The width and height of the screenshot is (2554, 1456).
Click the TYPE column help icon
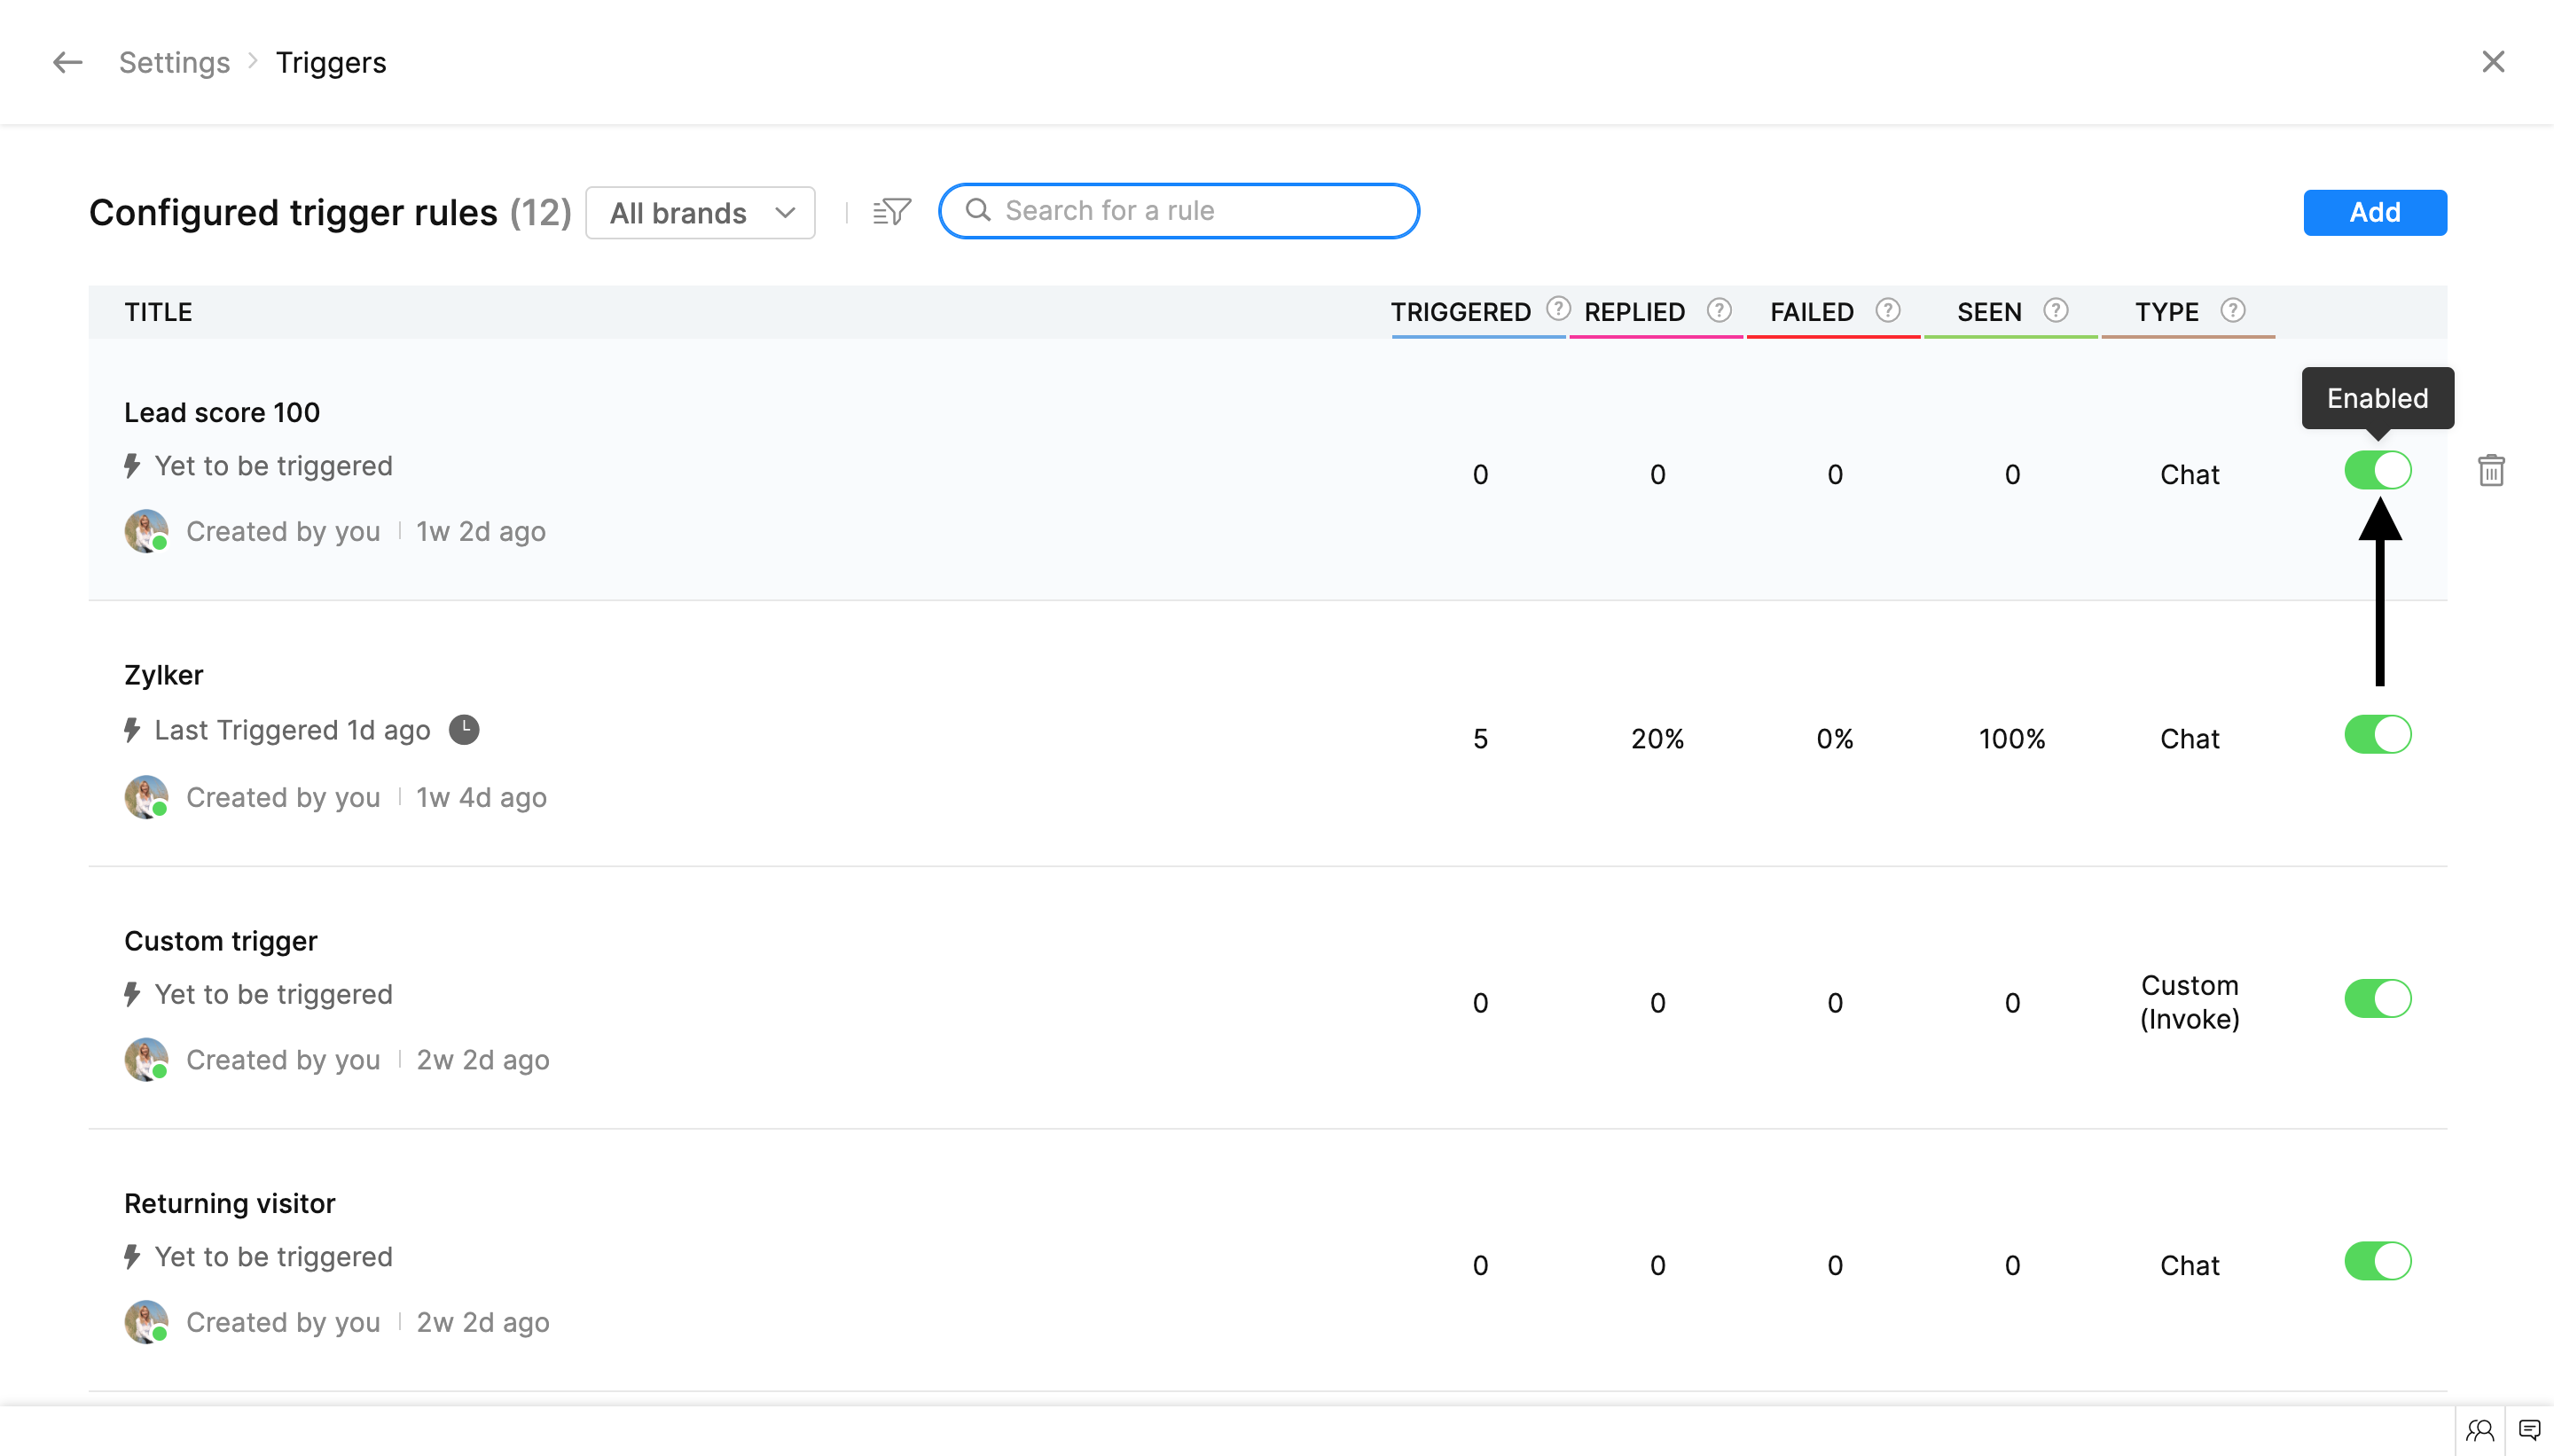tap(2232, 310)
